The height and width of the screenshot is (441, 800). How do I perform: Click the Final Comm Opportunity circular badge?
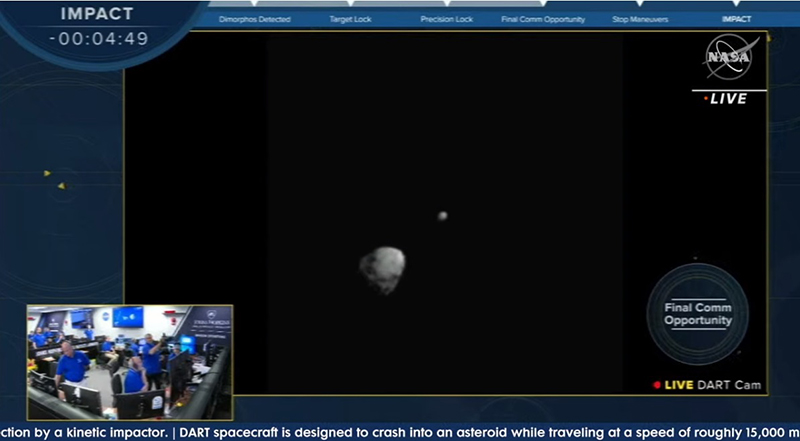[697, 314]
